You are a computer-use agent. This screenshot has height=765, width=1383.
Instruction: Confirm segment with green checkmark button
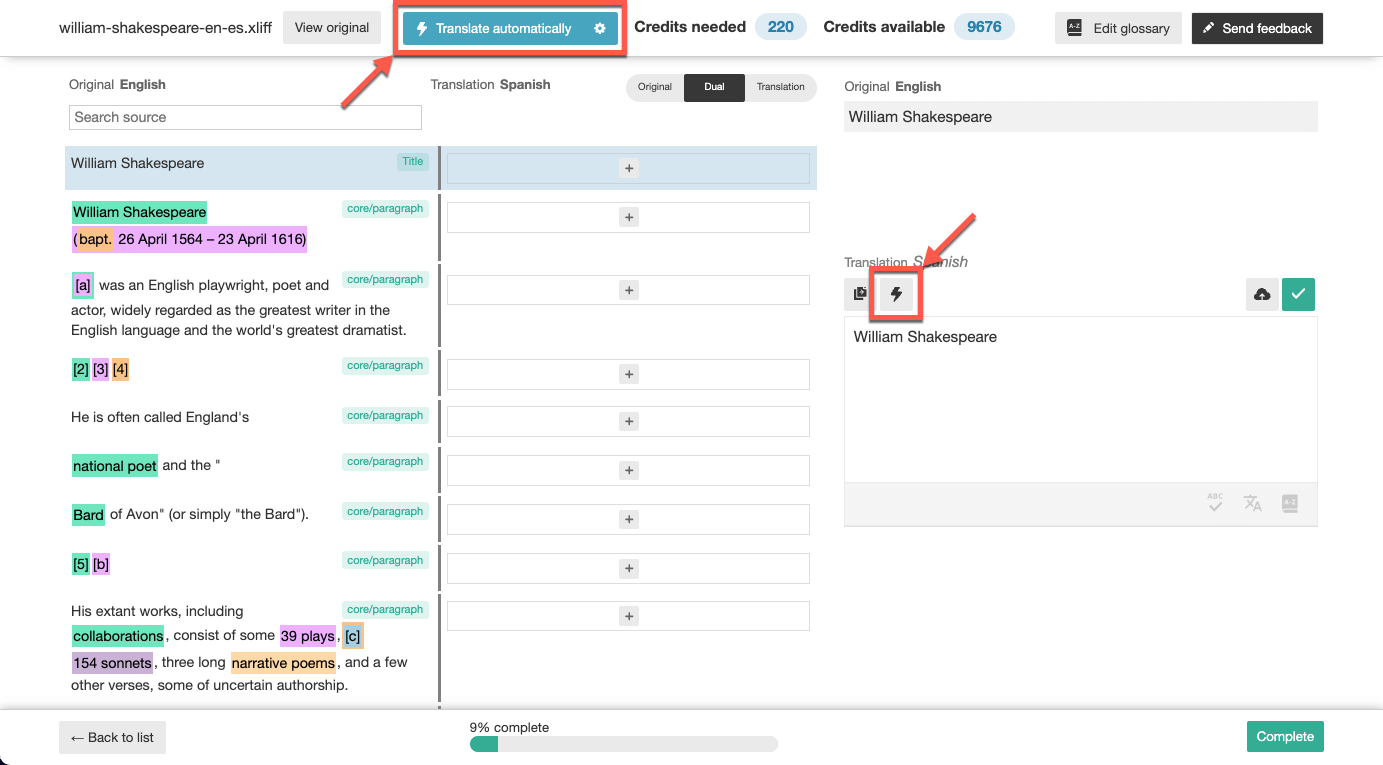[1298, 294]
